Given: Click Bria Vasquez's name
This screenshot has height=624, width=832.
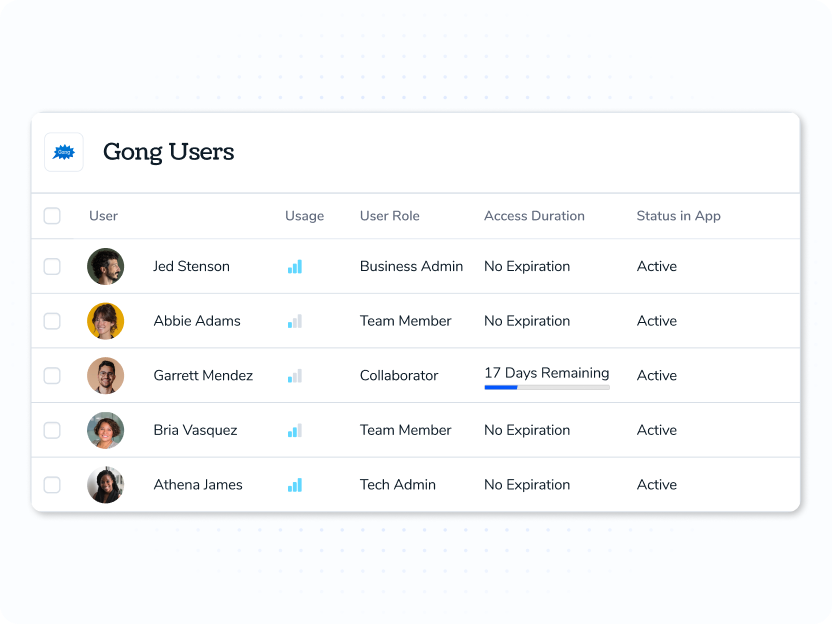Looking at the screenshot, I should [195, 430].
